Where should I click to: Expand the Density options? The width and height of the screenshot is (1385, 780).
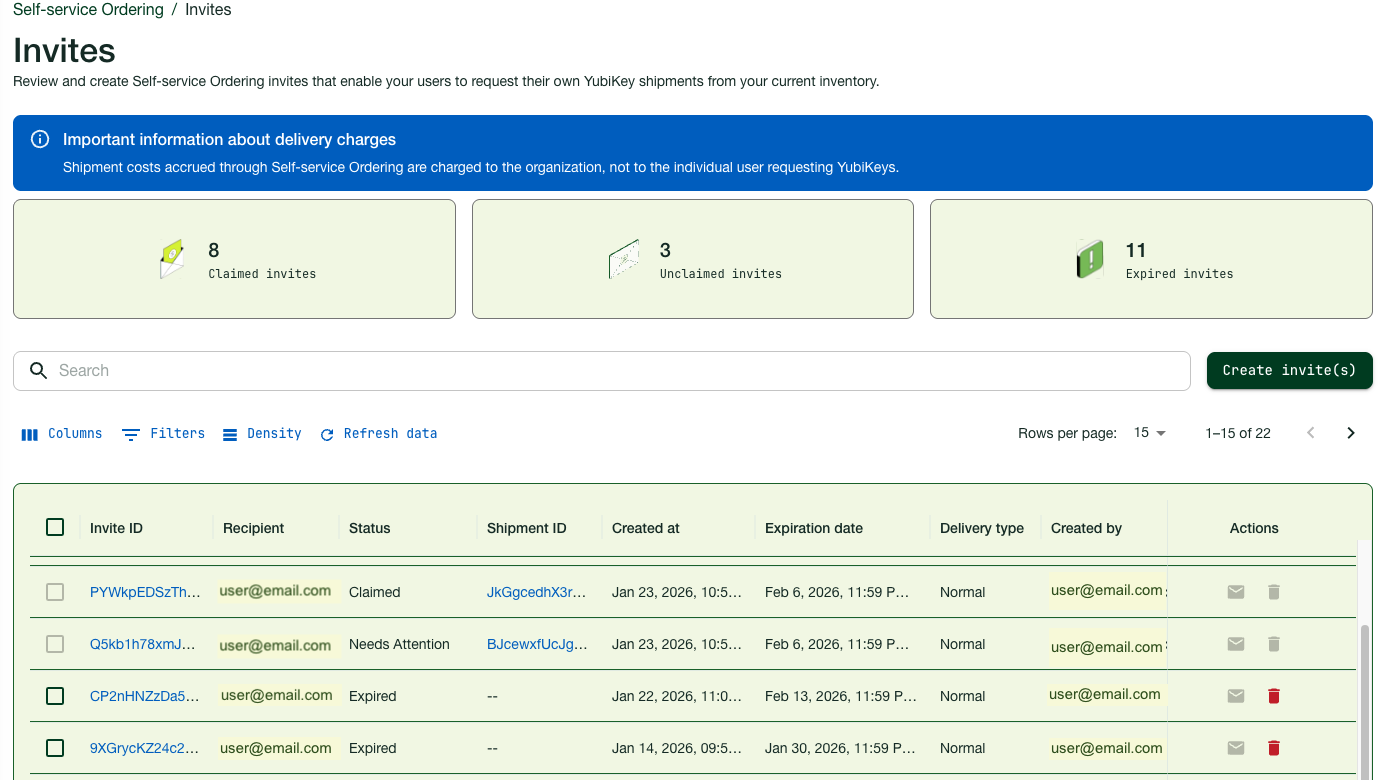tap(262, 434)
